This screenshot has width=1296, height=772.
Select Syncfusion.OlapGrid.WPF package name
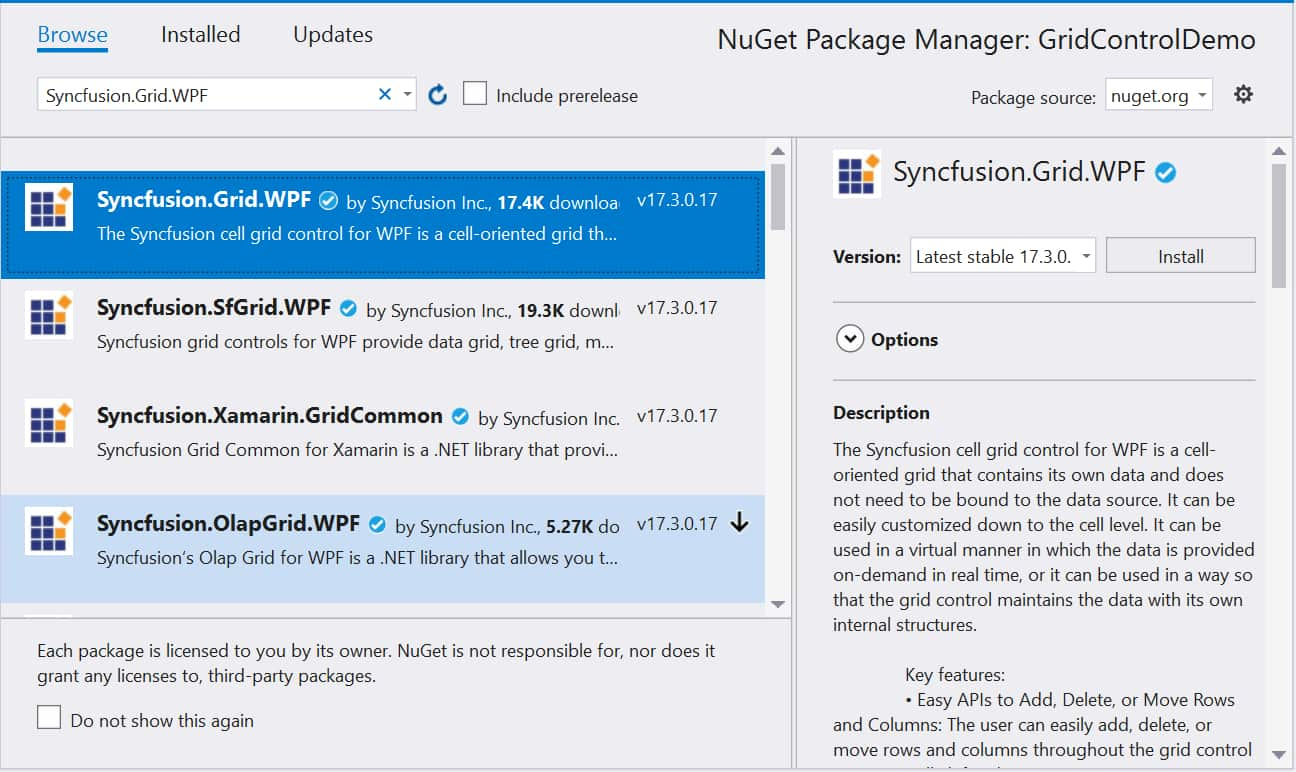click(228, 524)
